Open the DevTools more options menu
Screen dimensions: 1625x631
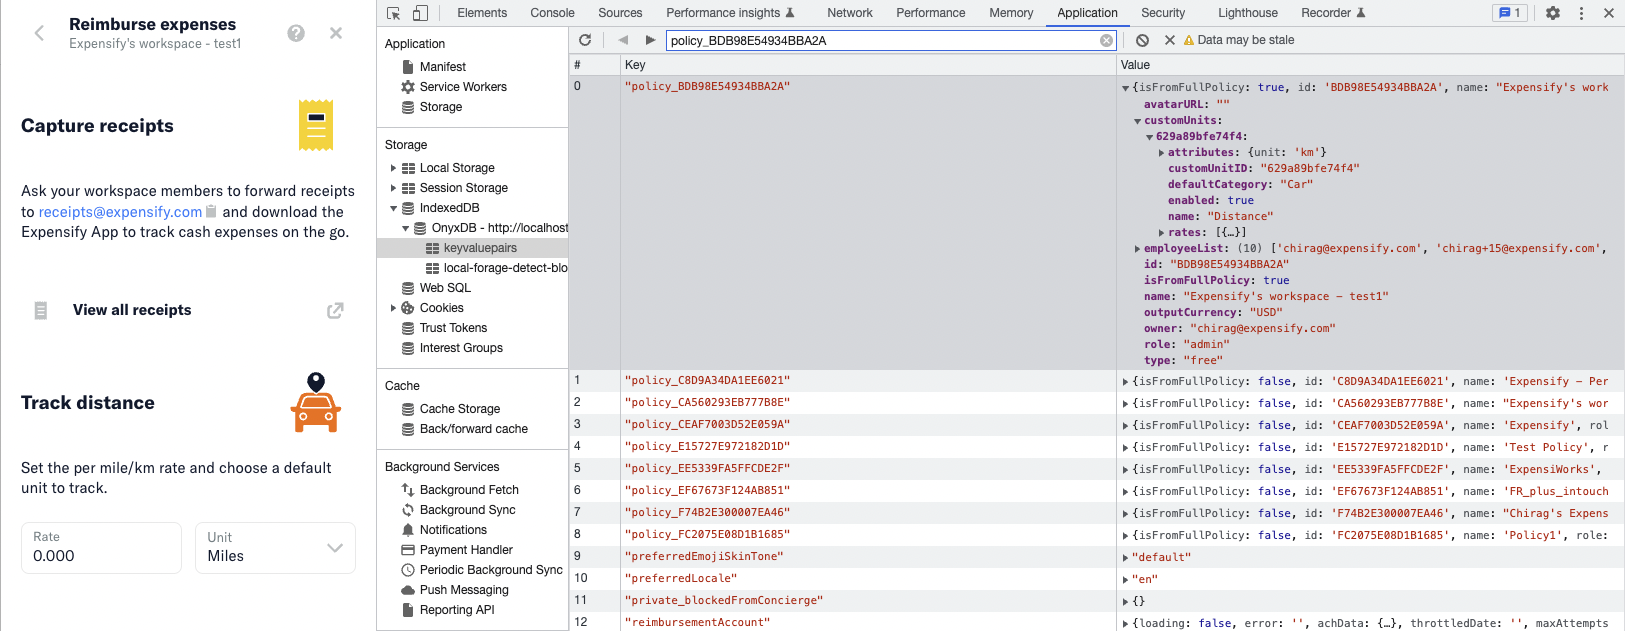pos(1581,13)
